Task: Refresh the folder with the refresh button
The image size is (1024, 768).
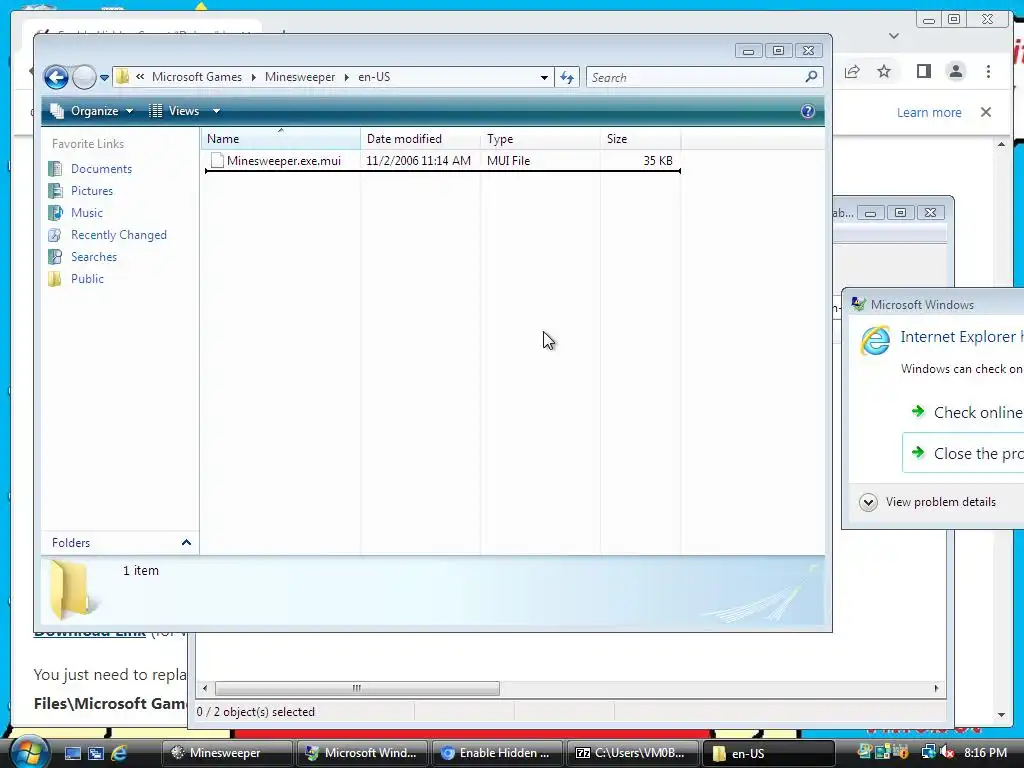Action: pos(567,78)
